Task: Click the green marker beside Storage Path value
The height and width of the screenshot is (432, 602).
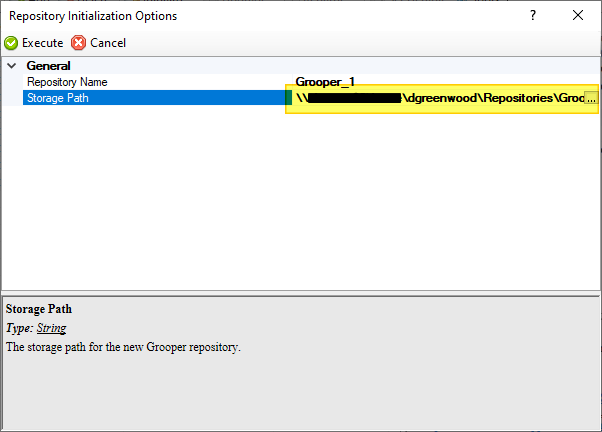Action: (288, 98)
